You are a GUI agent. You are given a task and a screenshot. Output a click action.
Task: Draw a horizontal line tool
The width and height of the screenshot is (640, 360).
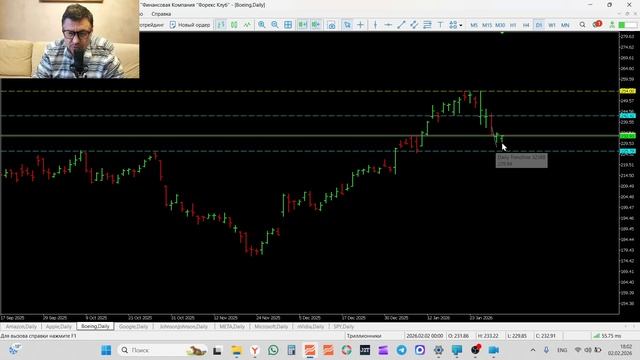388,25
